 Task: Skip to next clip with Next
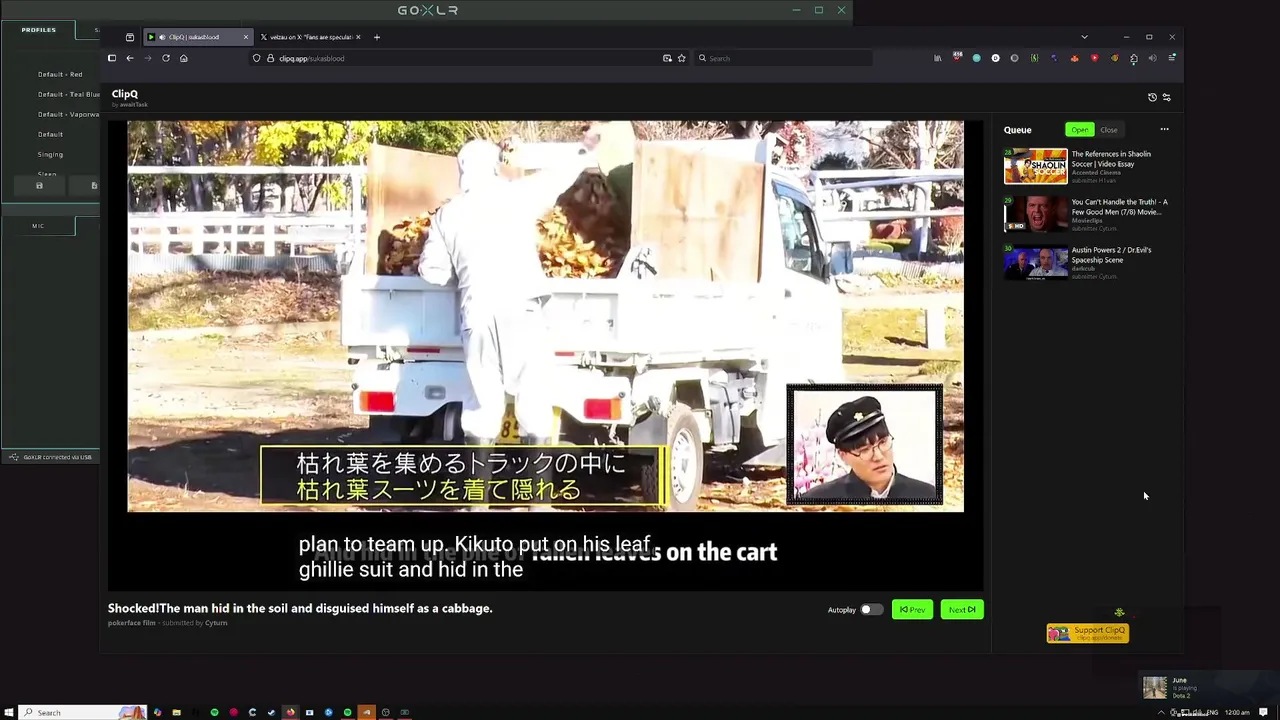962,609
